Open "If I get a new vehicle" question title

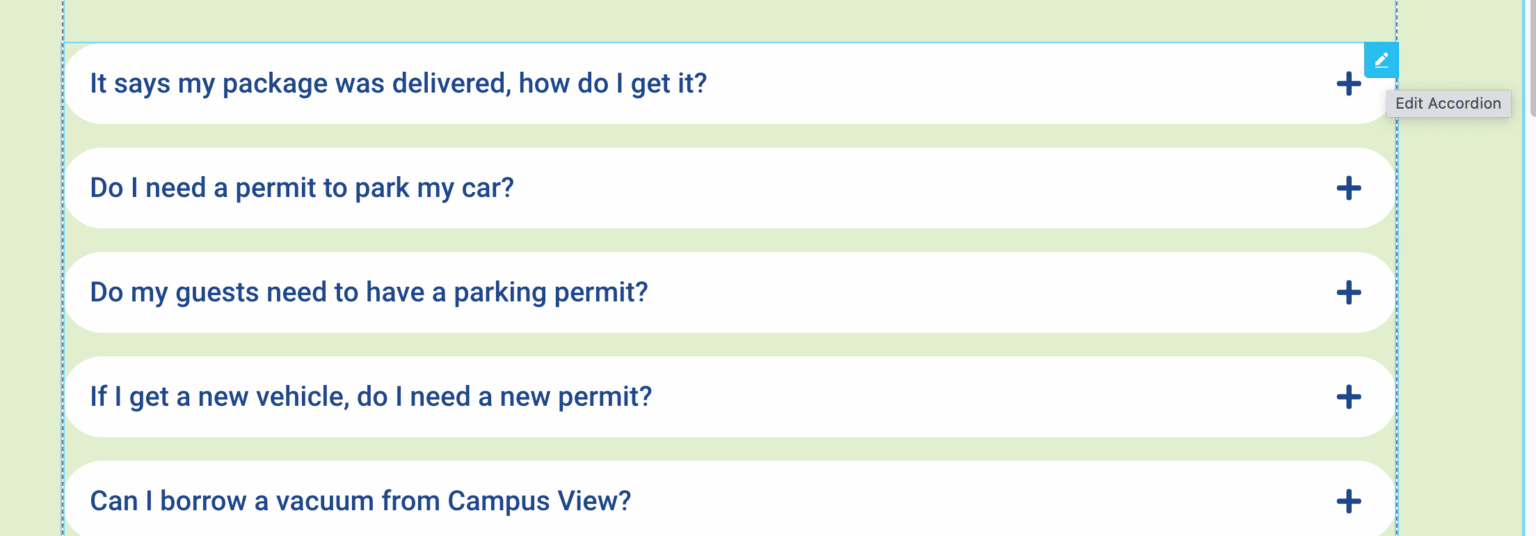click(x=370, y=397)
